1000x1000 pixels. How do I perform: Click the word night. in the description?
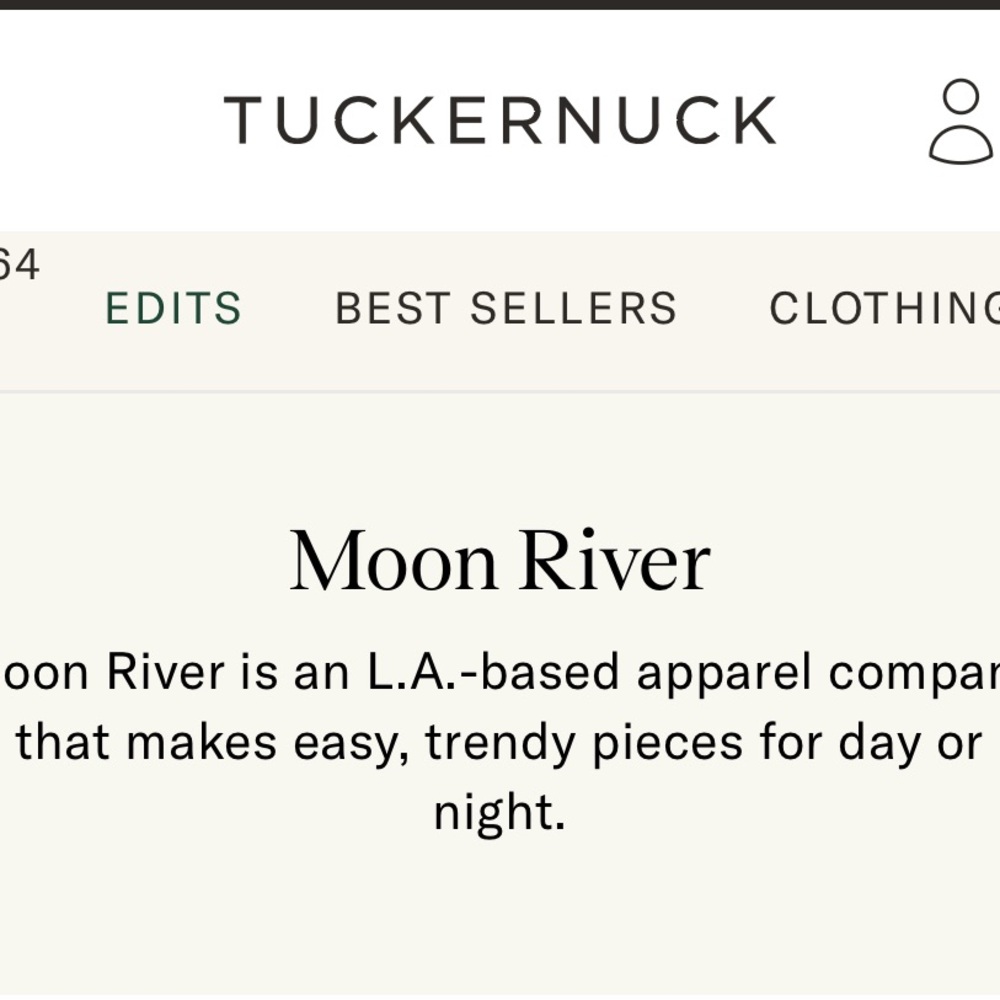499,812
